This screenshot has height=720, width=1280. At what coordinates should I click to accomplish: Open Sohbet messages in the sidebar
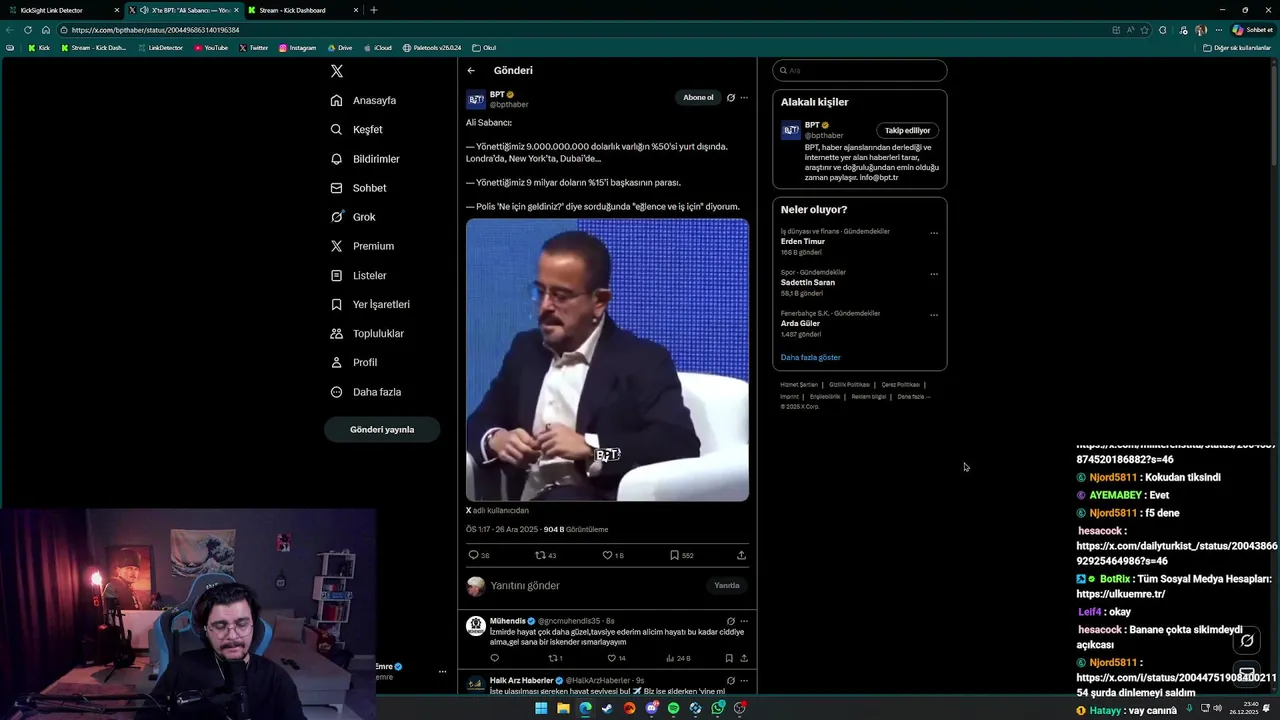click(x=358, y=188)
